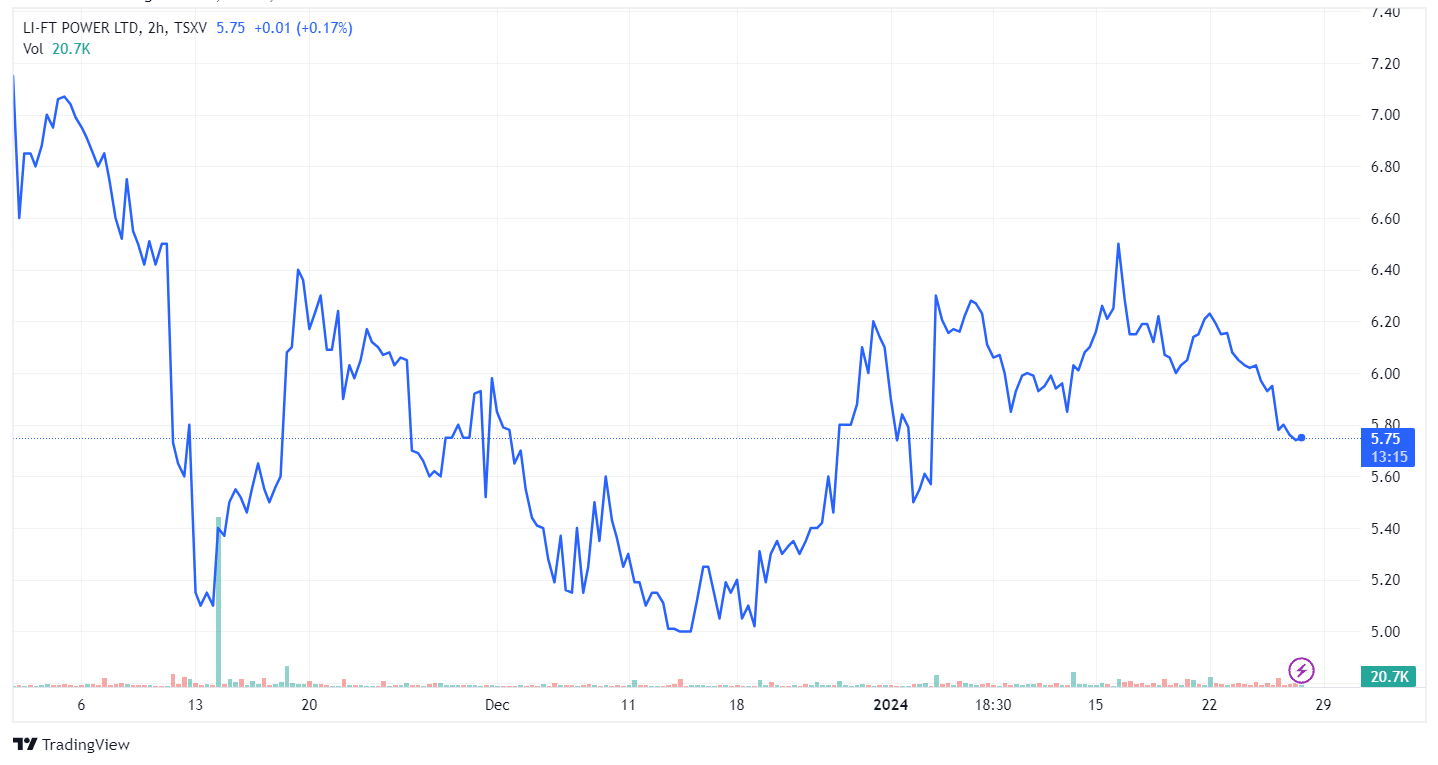Image resolution: width=1438 pixels, height=765 pixels.
Task: Click the green 20.7K volume label
Action: point(1389,677)
